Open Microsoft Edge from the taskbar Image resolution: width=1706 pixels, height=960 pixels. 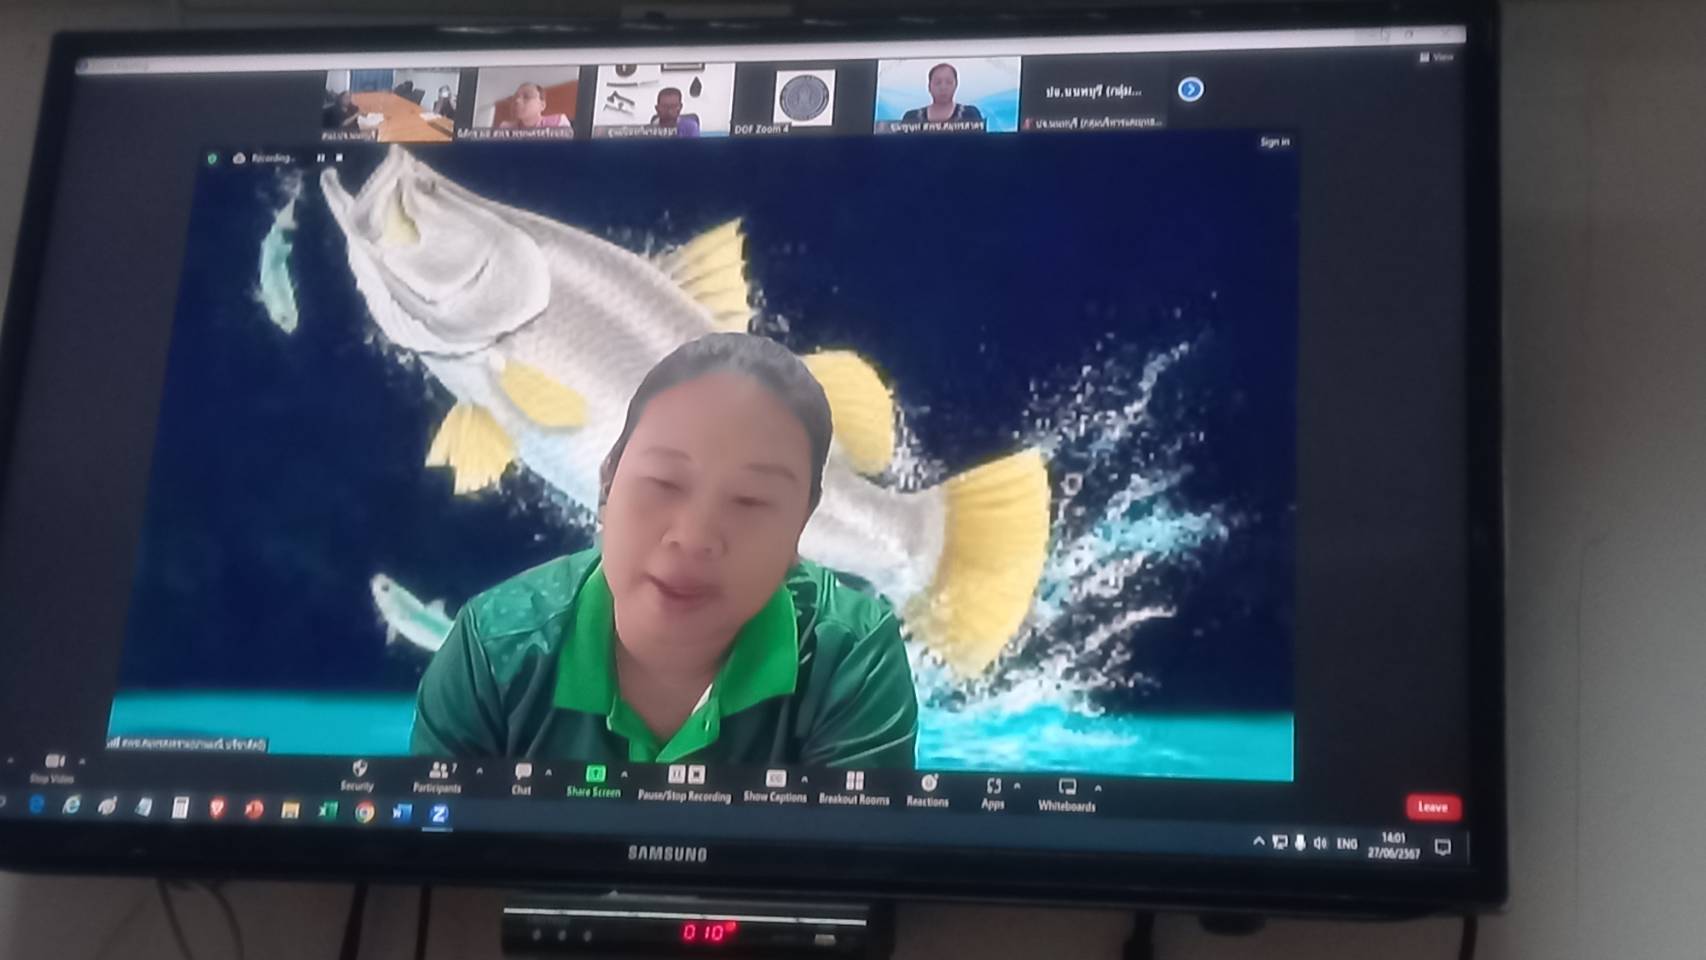(x=36, y=804)
